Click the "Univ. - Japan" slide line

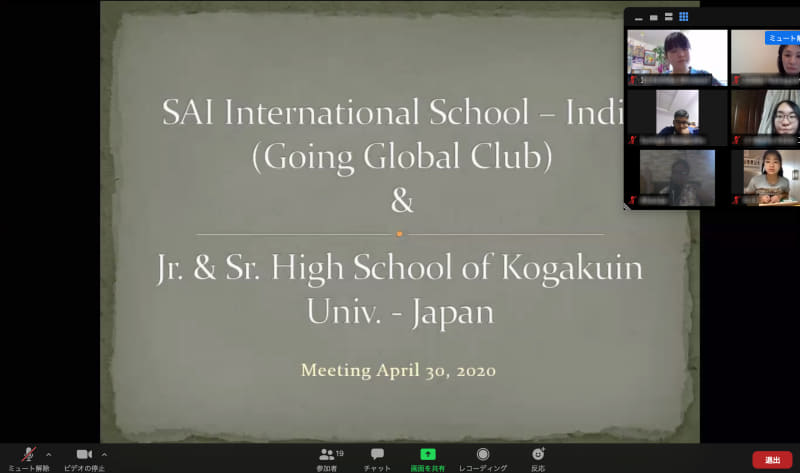[401, 312]
